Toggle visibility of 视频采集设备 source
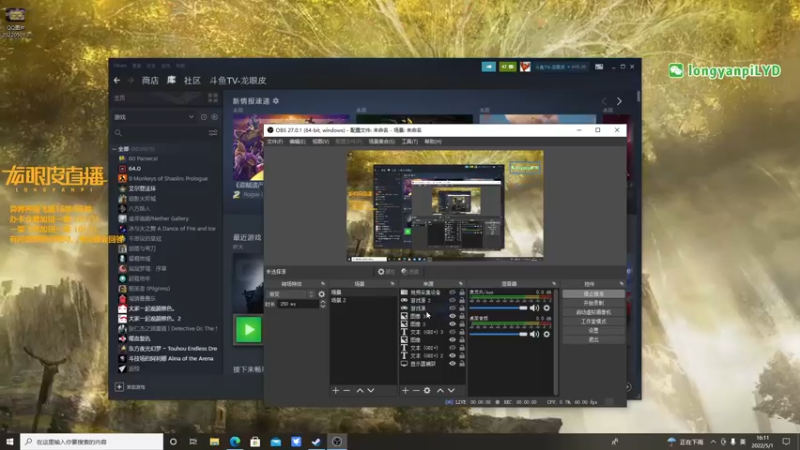This screenshot has height=450, width=800. click(x=452, y=292)
